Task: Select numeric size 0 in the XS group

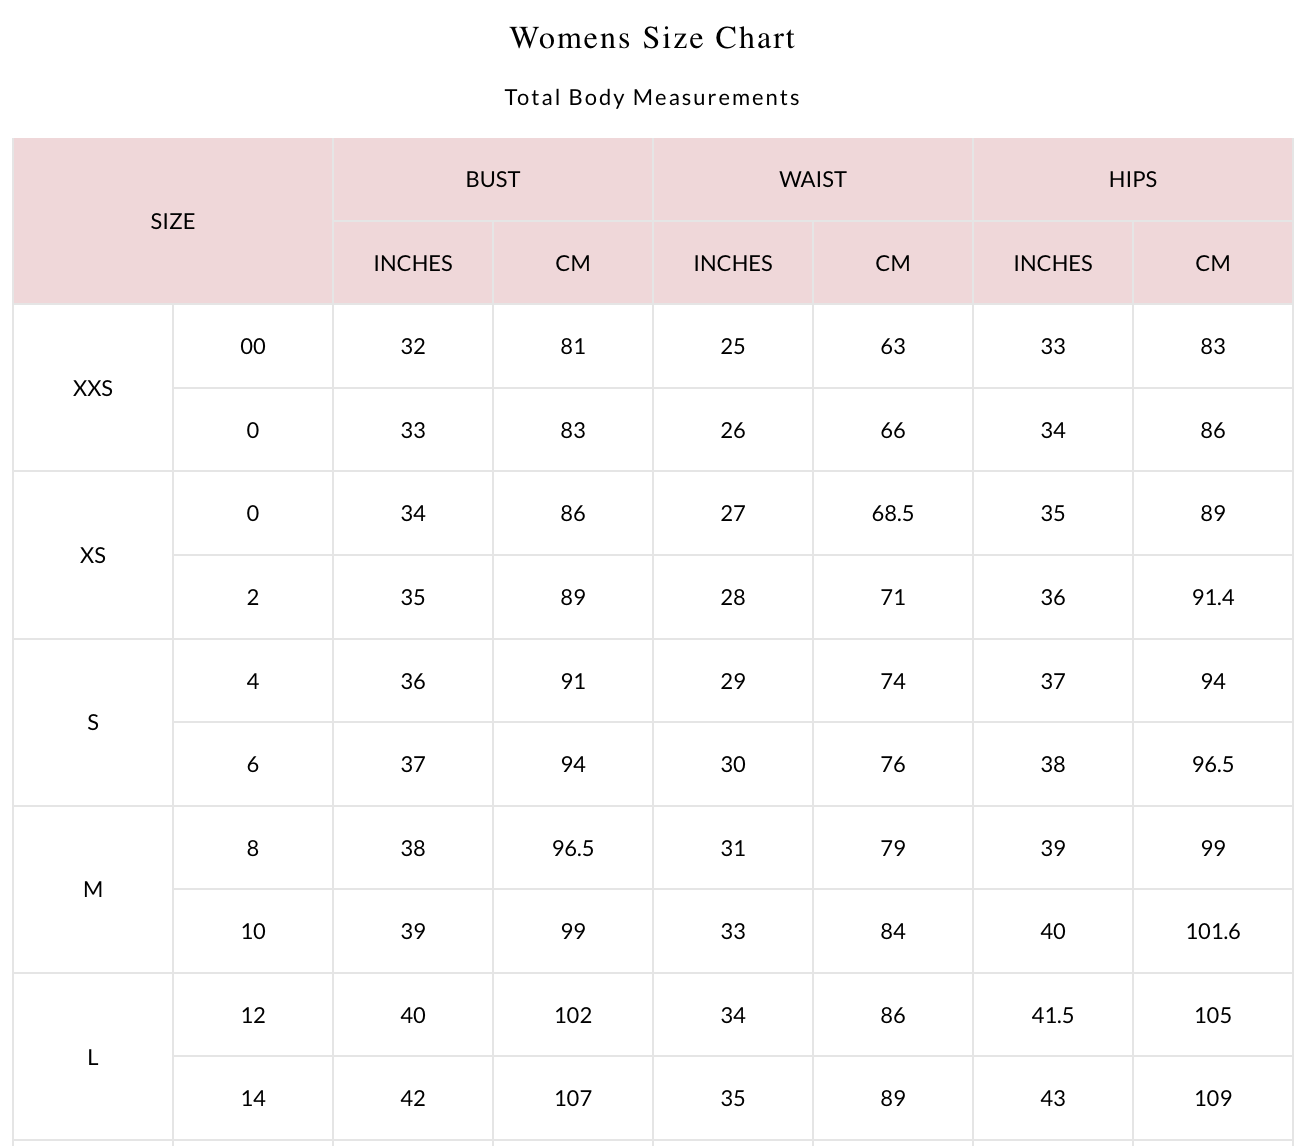Action: [x=253, y=513]
